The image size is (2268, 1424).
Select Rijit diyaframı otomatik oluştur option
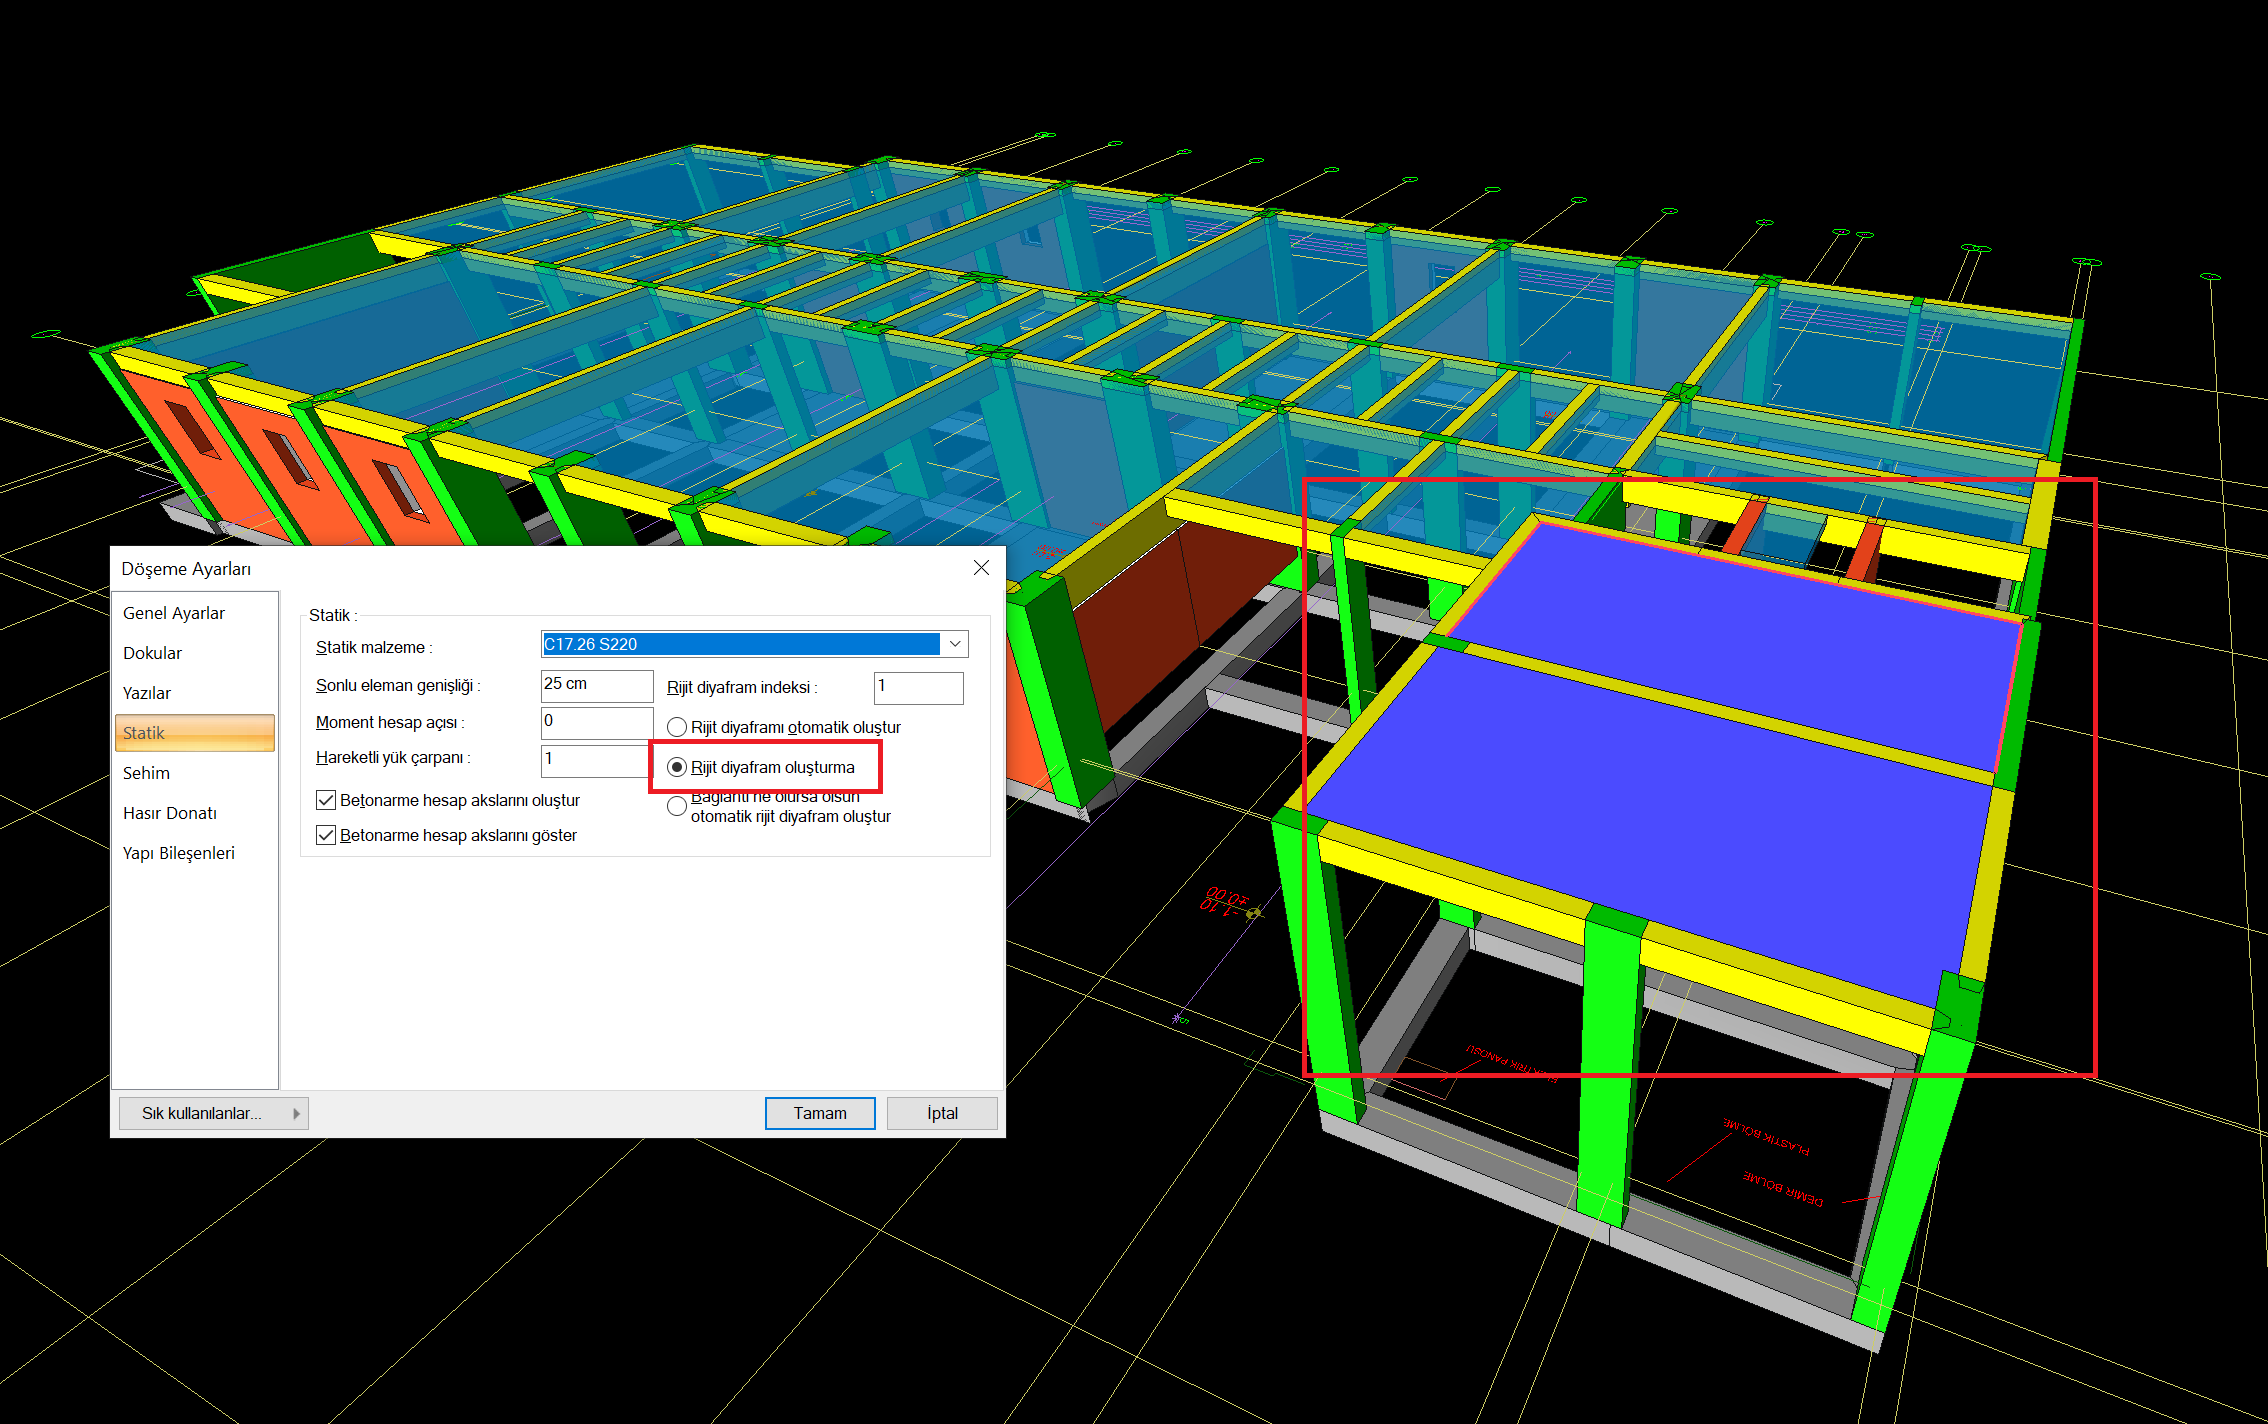(x=677, y=727)
